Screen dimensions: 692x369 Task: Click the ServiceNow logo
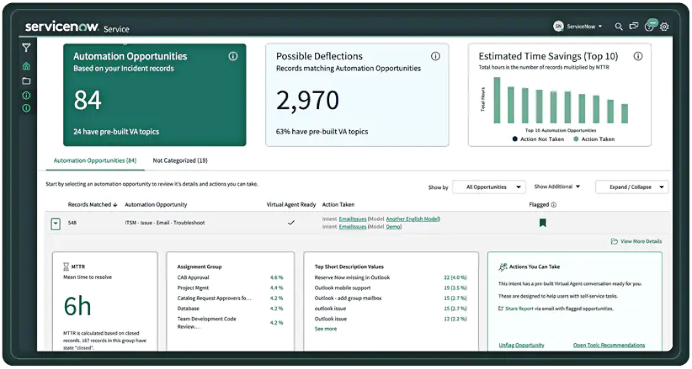click(x=62, y=27)
